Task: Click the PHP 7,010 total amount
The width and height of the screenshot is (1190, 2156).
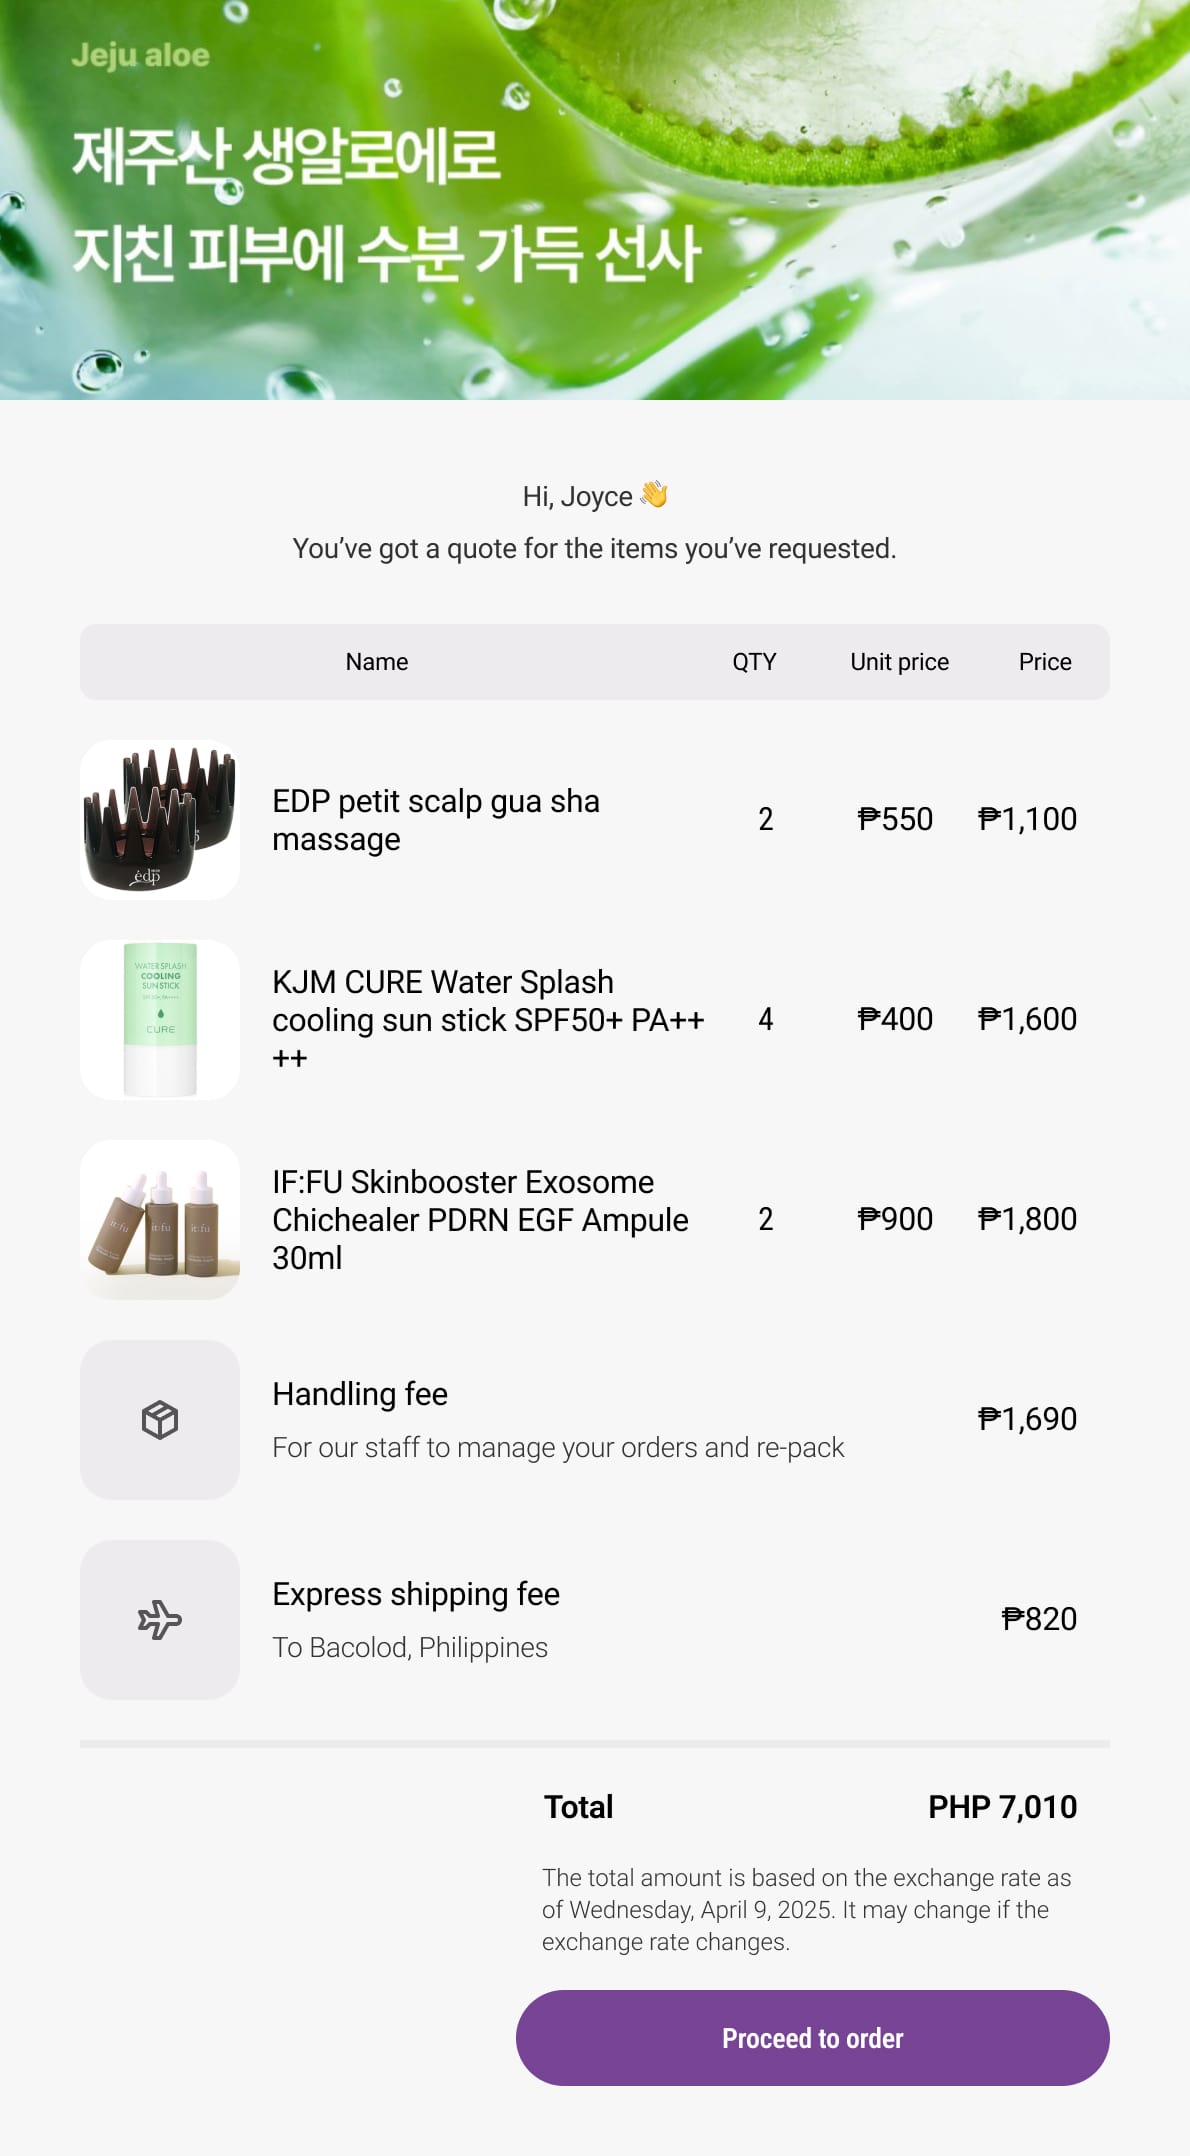Action: (x=1002, y=1807)
